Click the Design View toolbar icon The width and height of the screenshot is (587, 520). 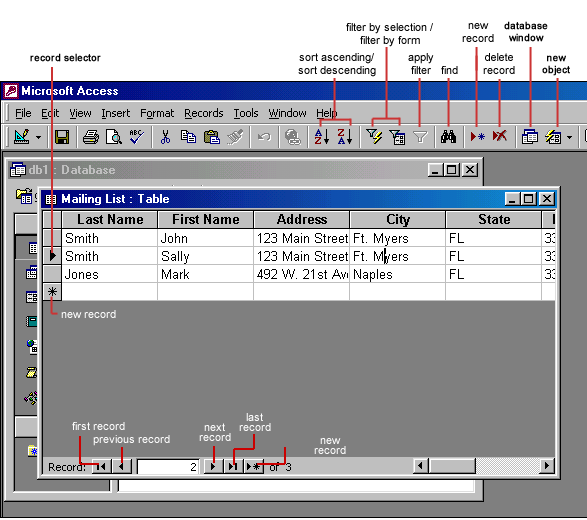pos(22,137)
